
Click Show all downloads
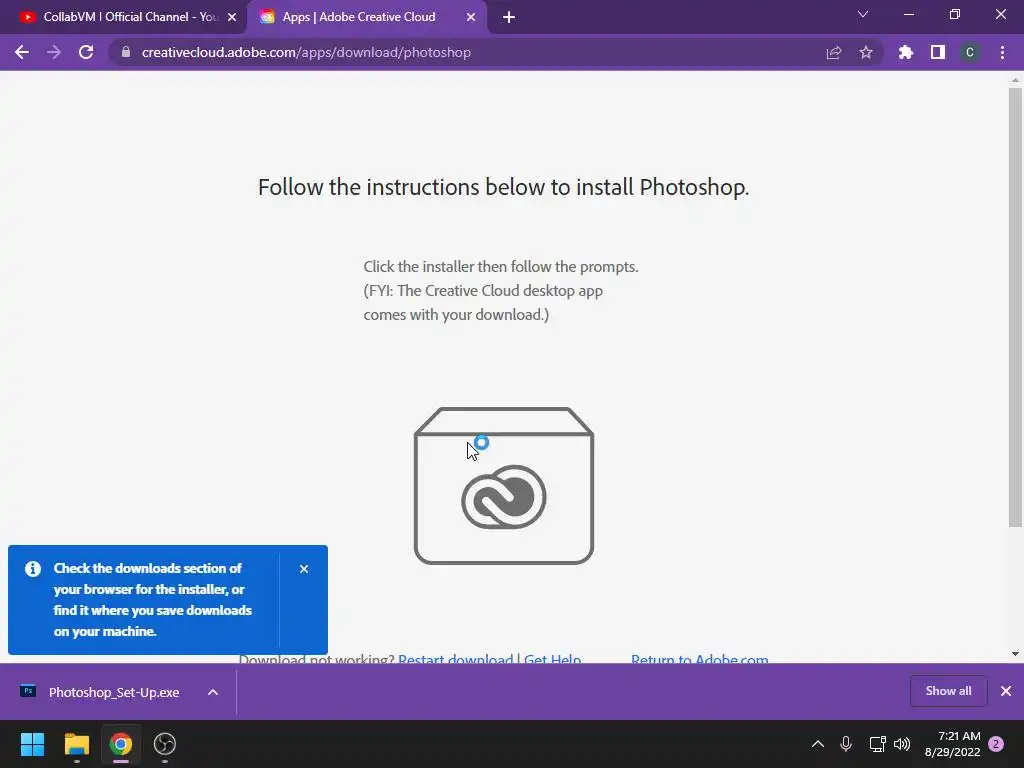coord(948,691)
